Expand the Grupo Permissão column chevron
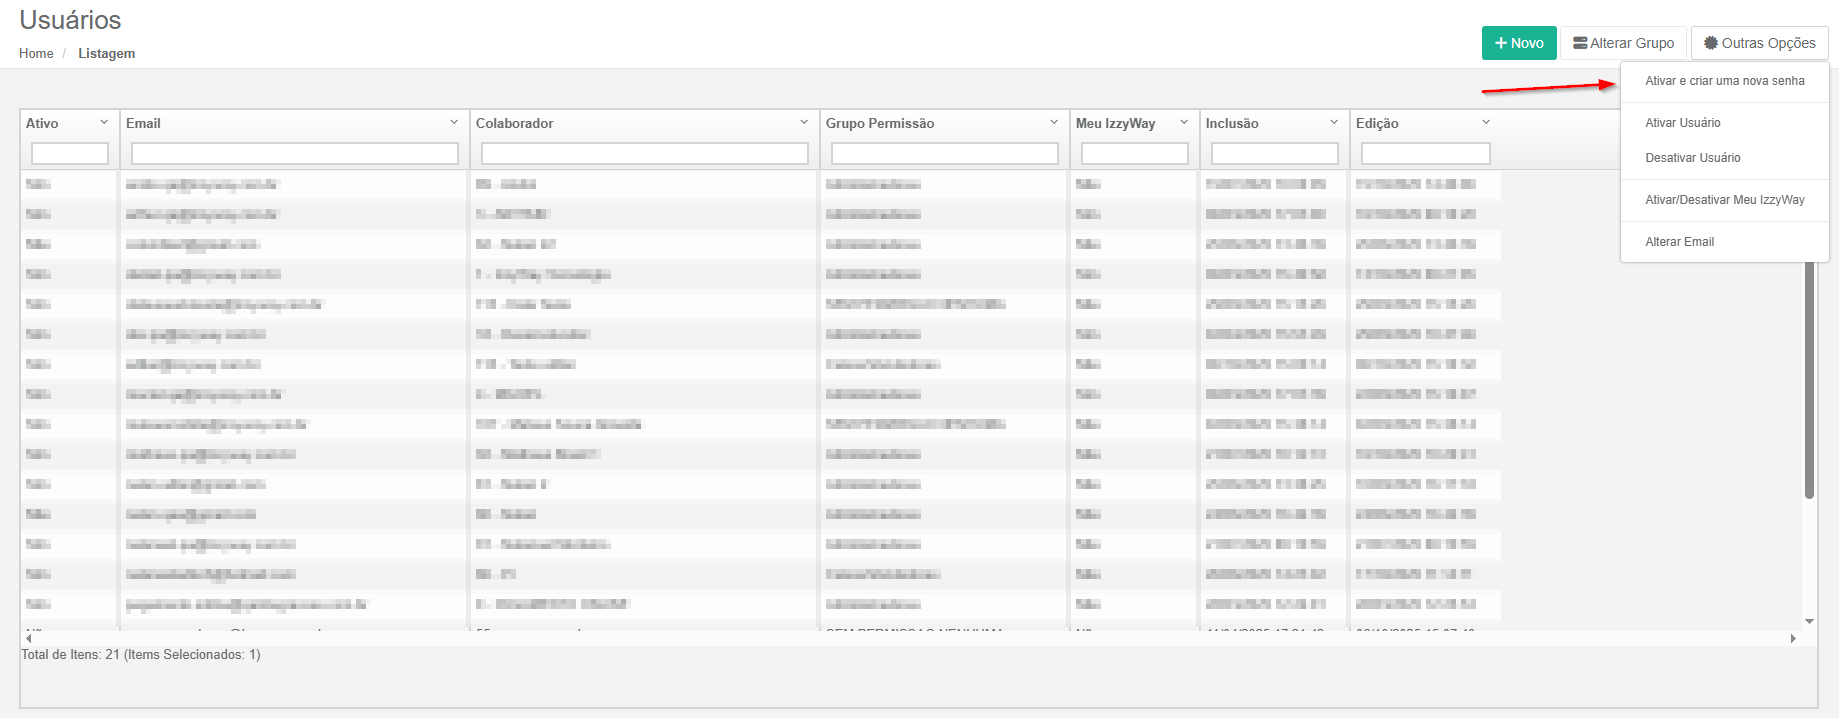The height and width of the screenshot is (718, 1839). (1054, 122)
